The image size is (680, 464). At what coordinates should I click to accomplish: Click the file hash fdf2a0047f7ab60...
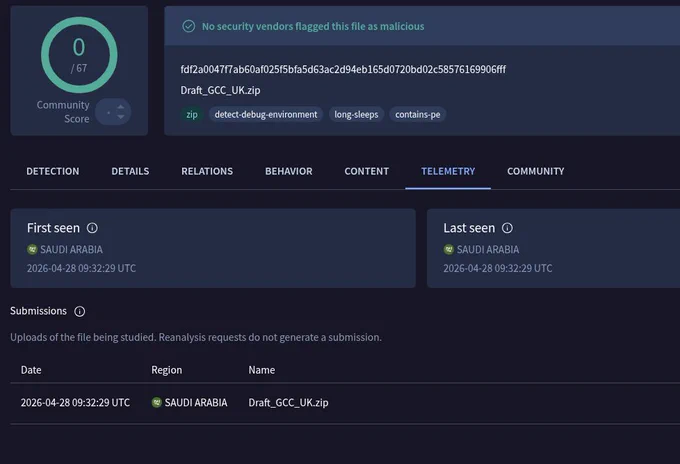point(343,69)
